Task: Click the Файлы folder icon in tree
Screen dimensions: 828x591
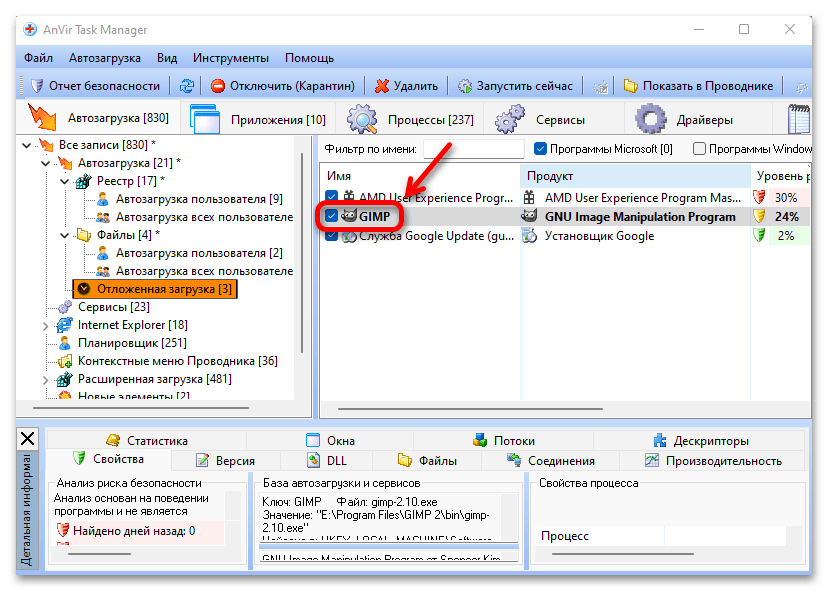Action: 83,235
